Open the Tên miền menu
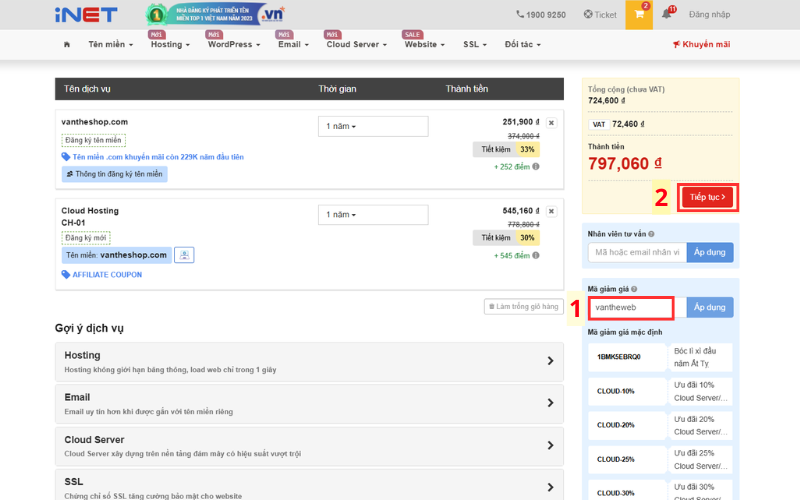The image size is (800, 500). (x=111, y=44)
